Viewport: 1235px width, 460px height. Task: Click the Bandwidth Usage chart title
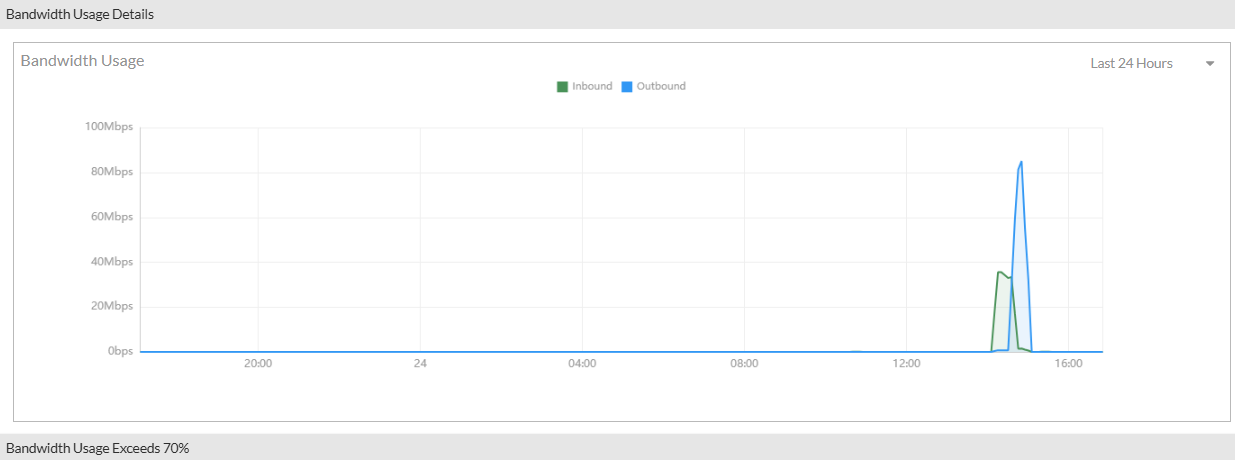pos(82,61)
